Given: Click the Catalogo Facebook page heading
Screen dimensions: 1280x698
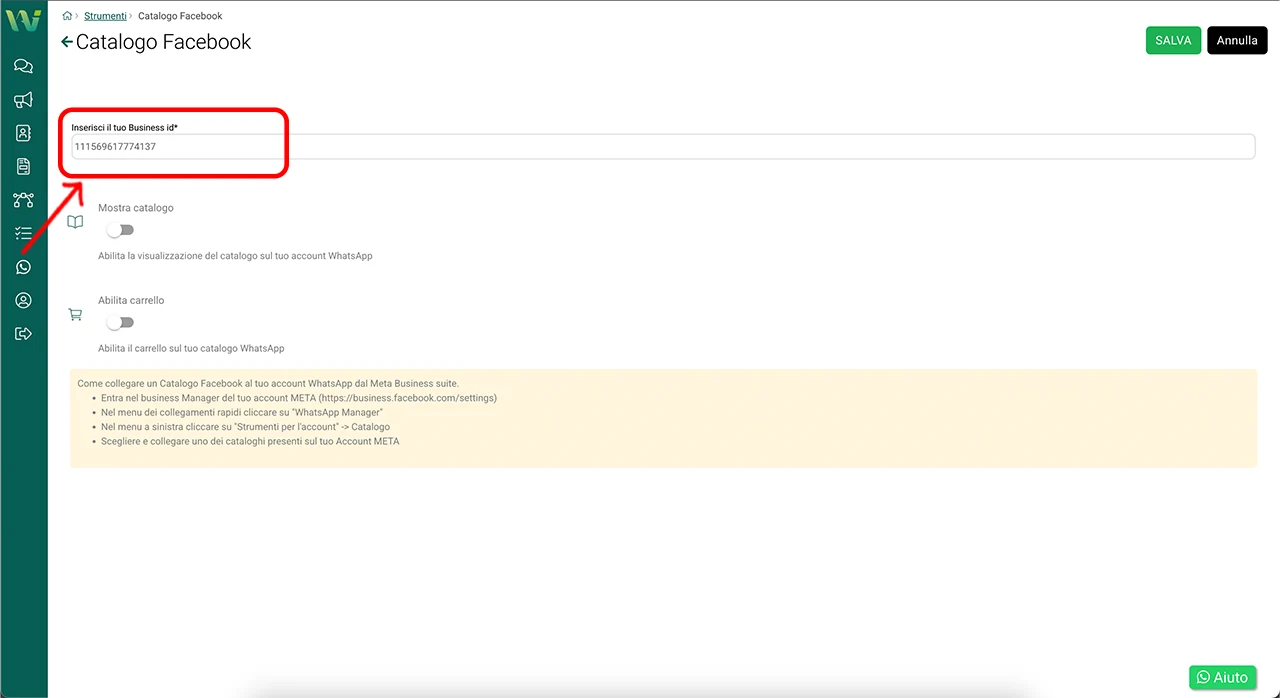Looking at the screenshot, I should point(164,42).
